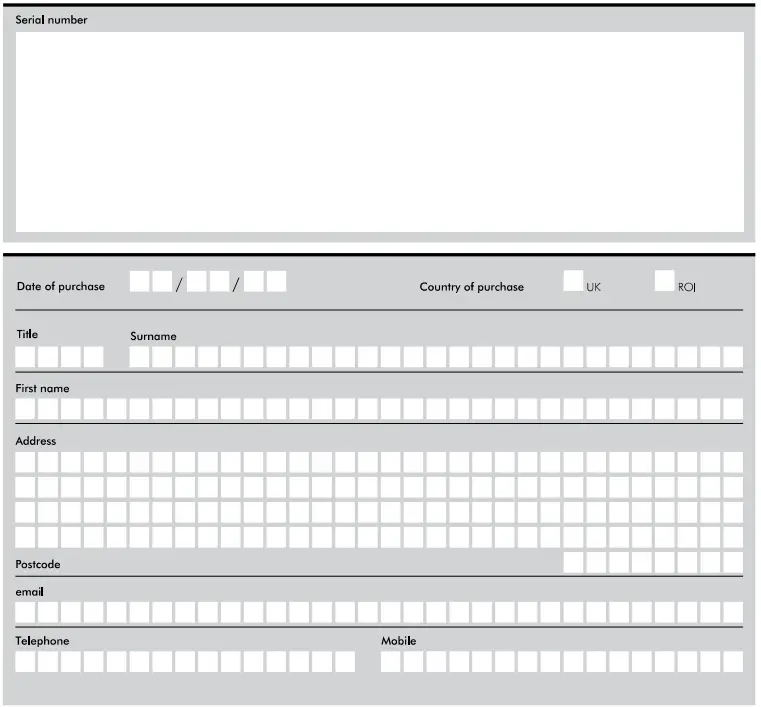Click the Telephone label
The height and width of the screenshot is (707, 761).
[42, 641]
